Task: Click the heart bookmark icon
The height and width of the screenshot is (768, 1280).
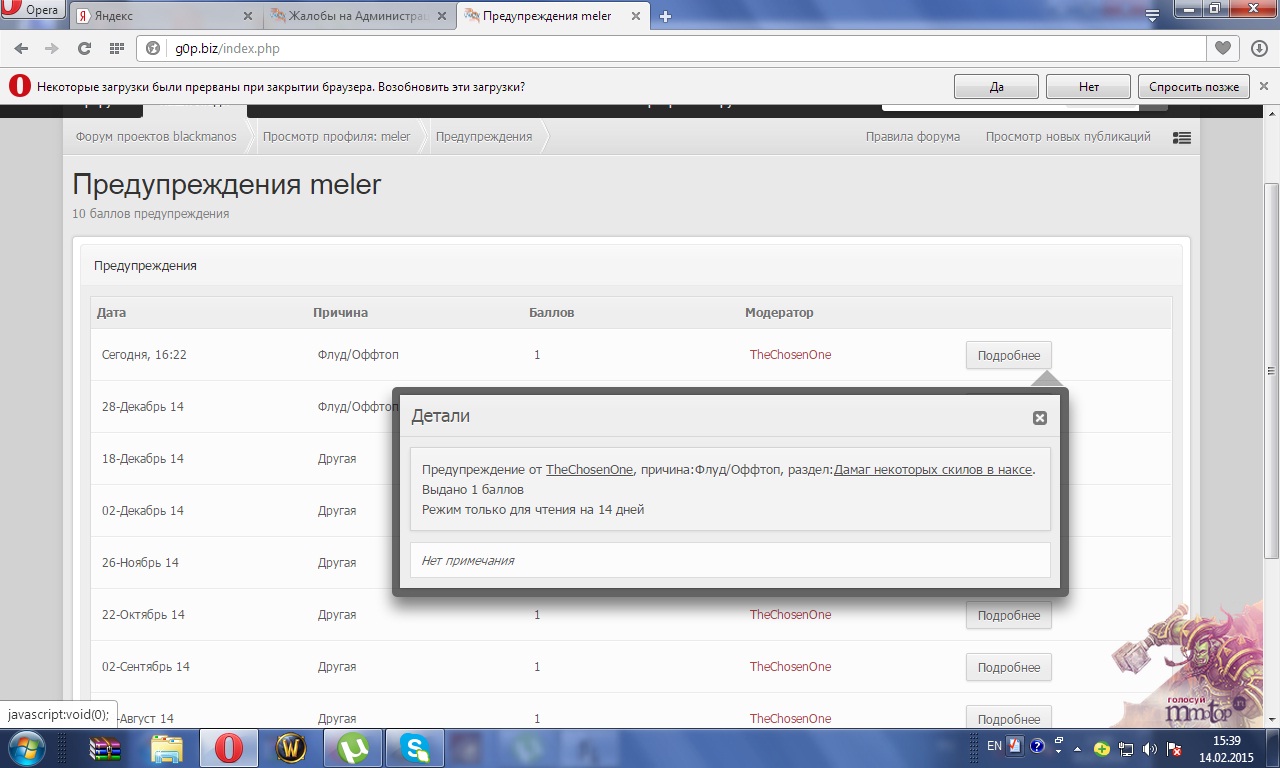Action: click(x=1222, y=48)
